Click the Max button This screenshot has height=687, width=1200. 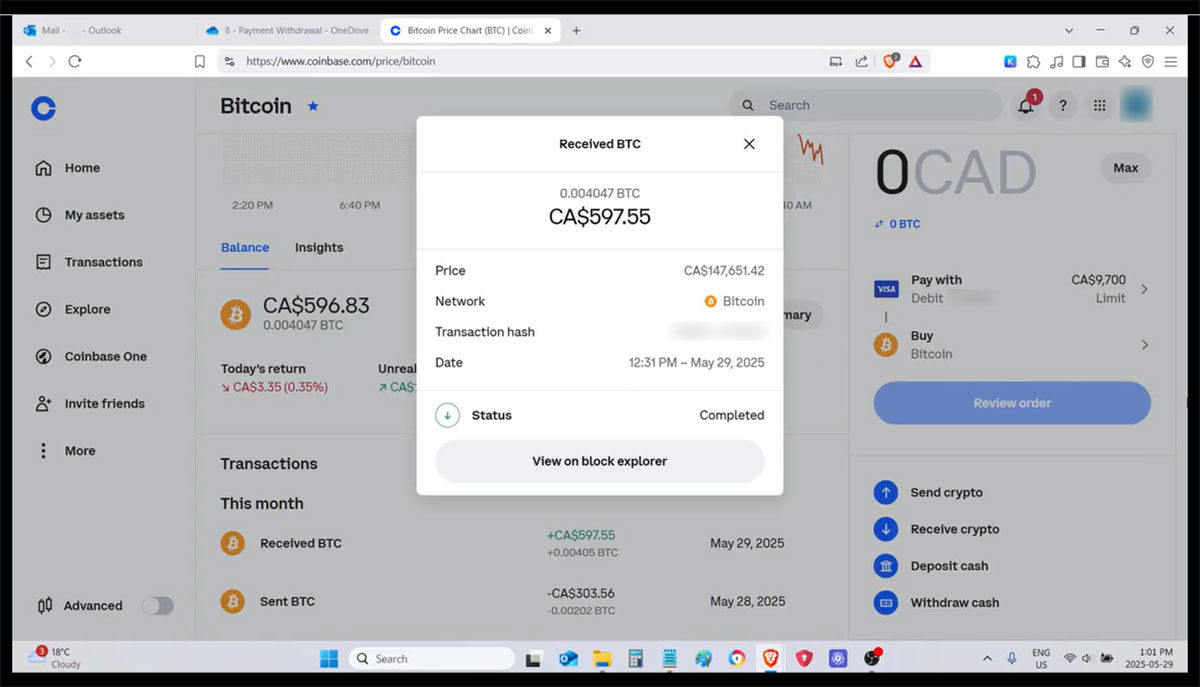(x=1126, y=168)
